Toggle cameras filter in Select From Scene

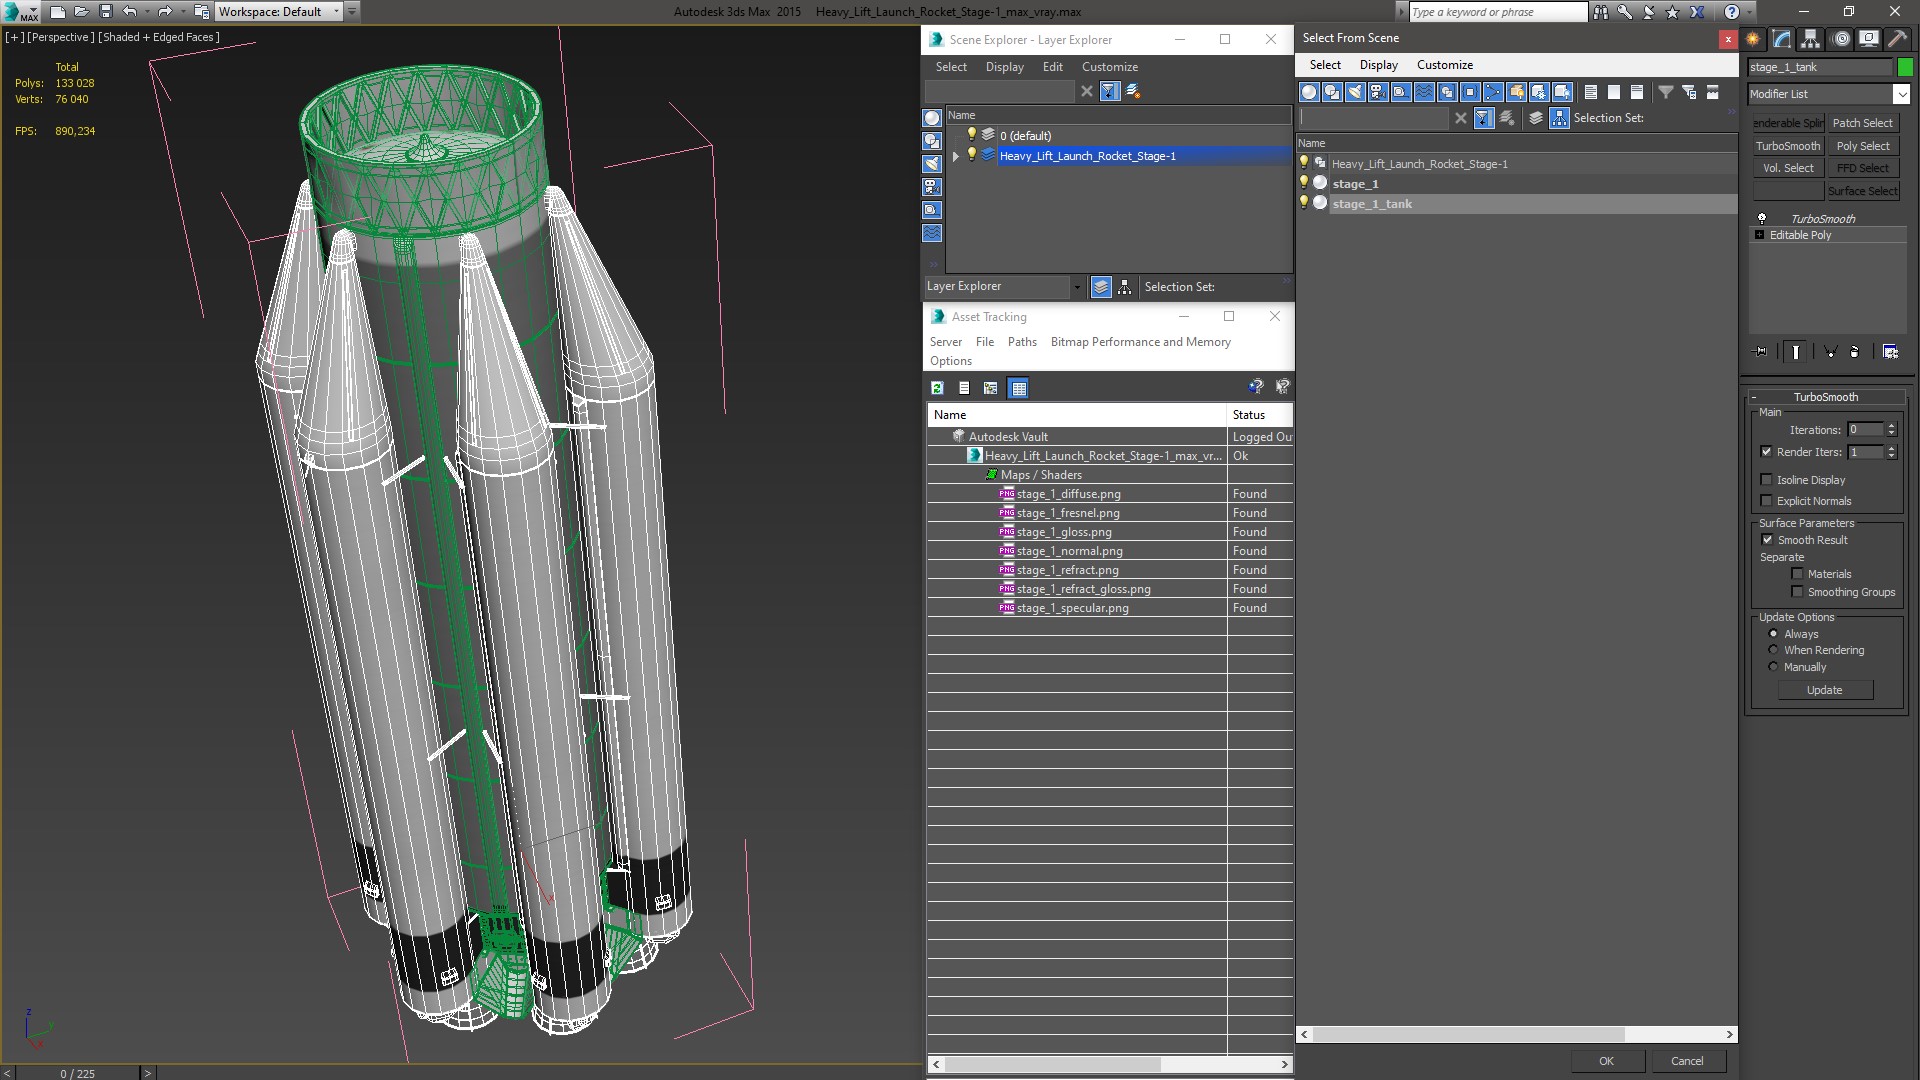1378,92
